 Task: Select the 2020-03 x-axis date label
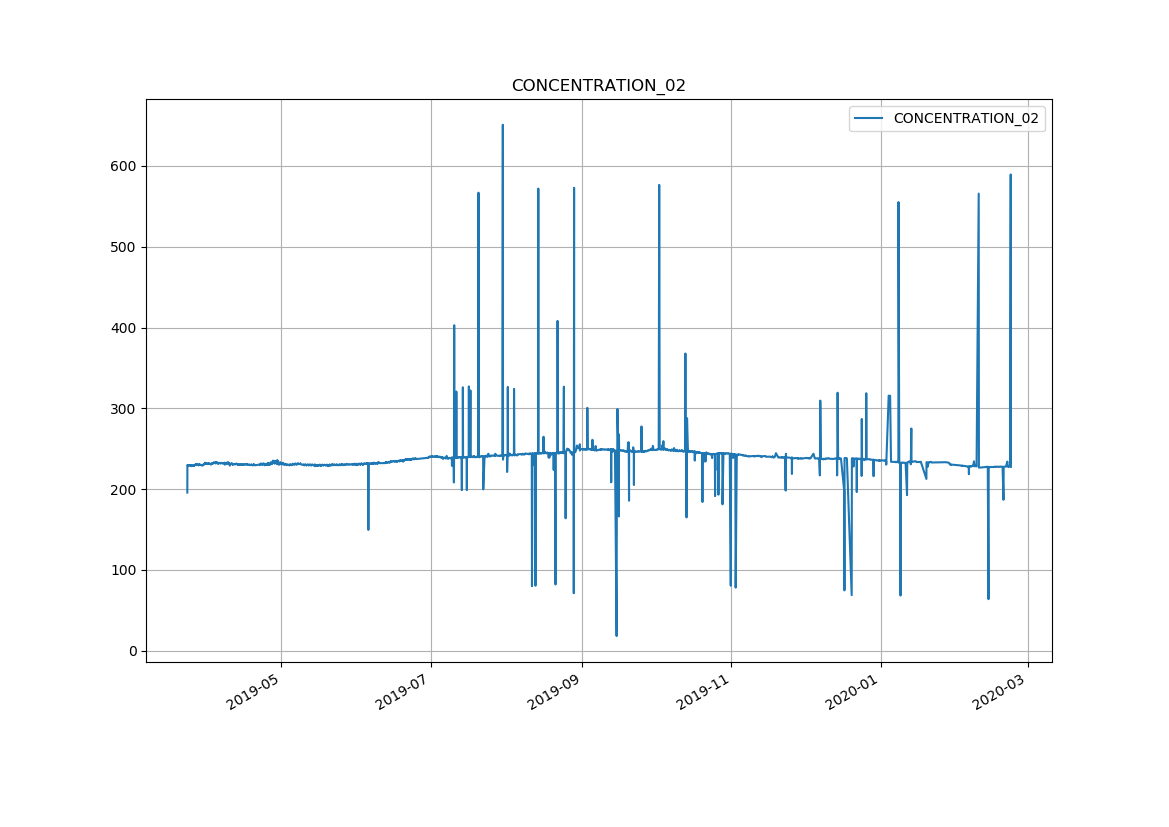pos(1001,691)
